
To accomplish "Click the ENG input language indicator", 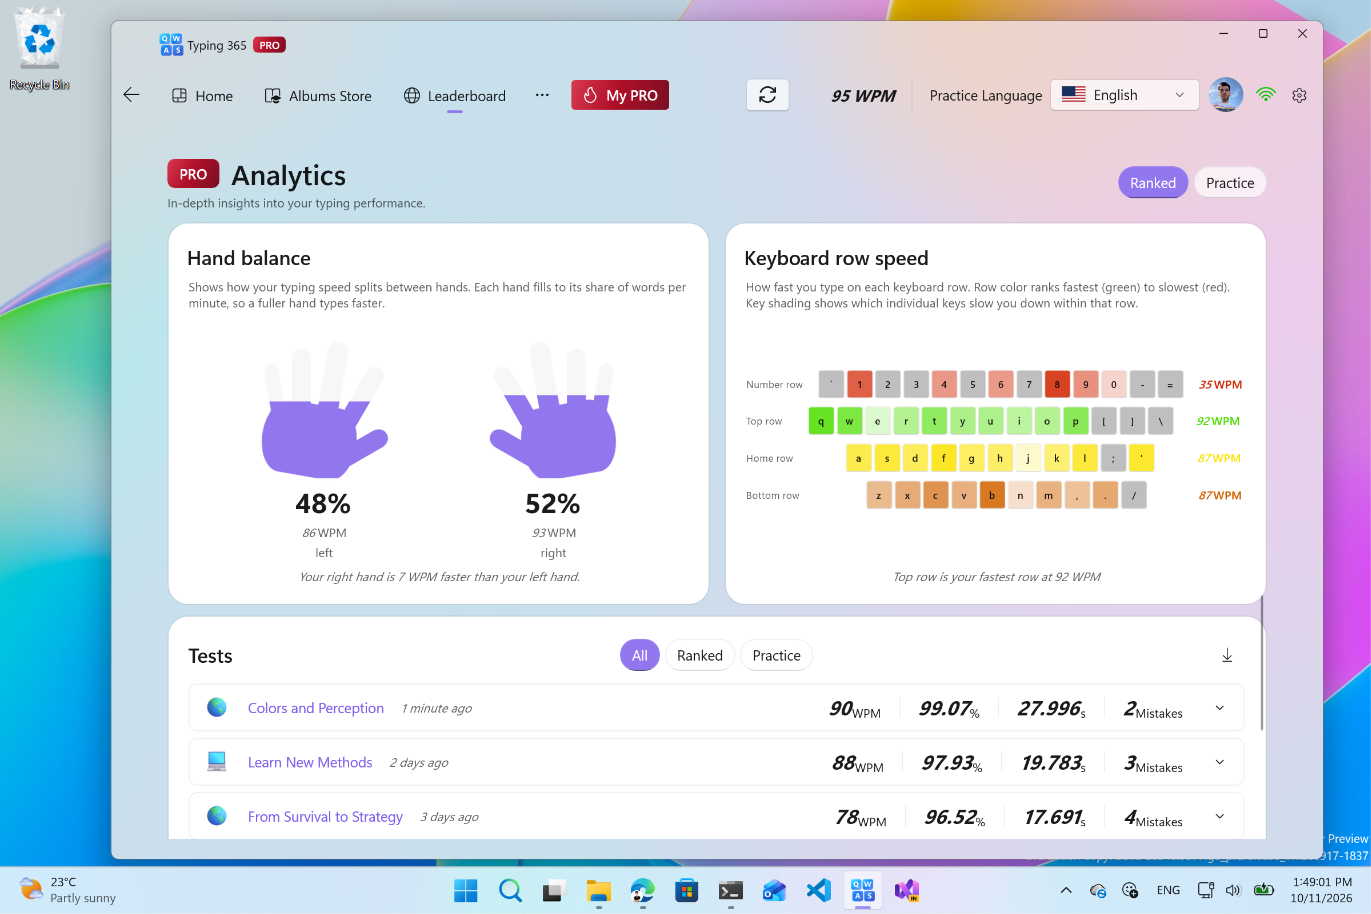I will coord(1168,890).
